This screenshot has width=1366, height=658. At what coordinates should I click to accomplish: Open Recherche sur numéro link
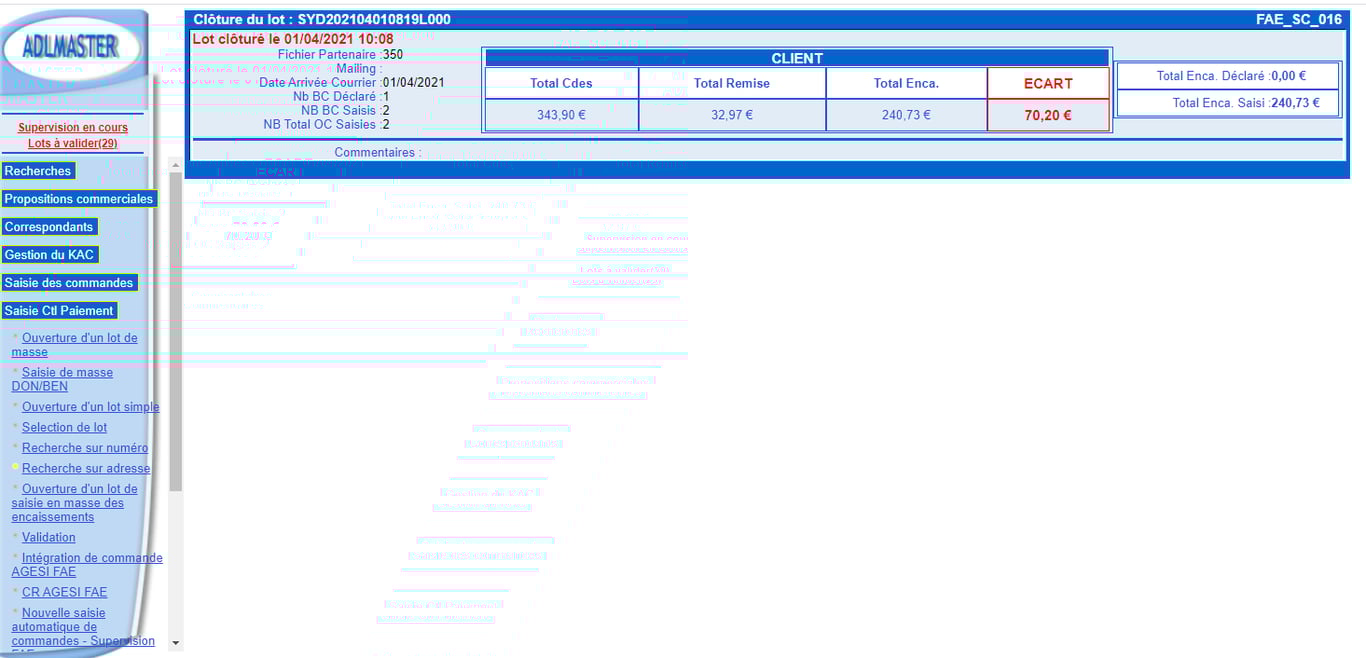pos(85,448)
